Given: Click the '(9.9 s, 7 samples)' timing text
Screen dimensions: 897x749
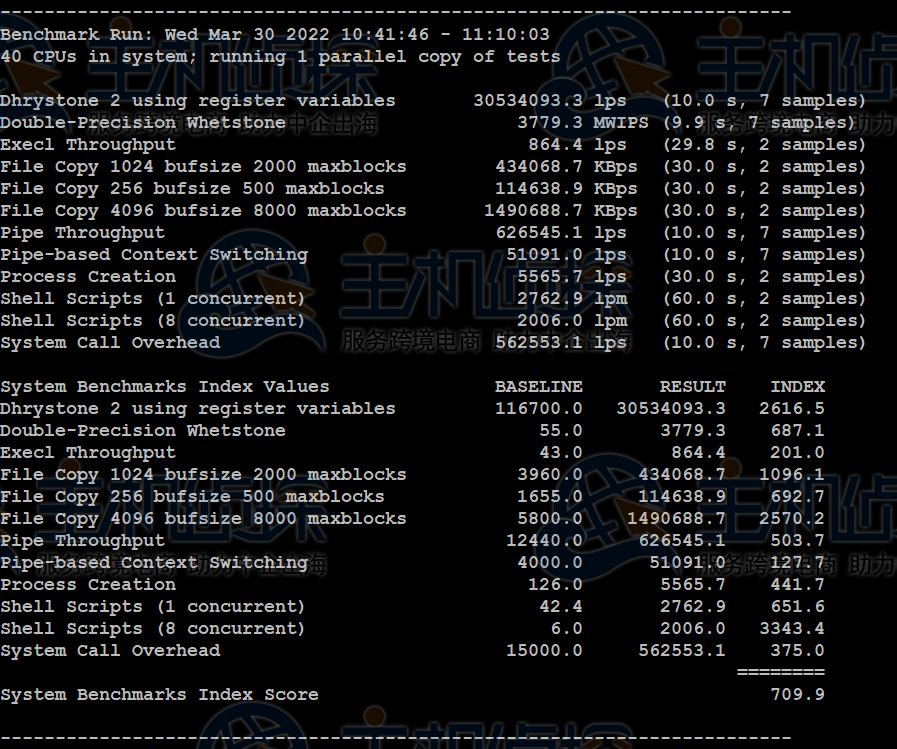Looking at the screenshot, I should tap(759, 123).
